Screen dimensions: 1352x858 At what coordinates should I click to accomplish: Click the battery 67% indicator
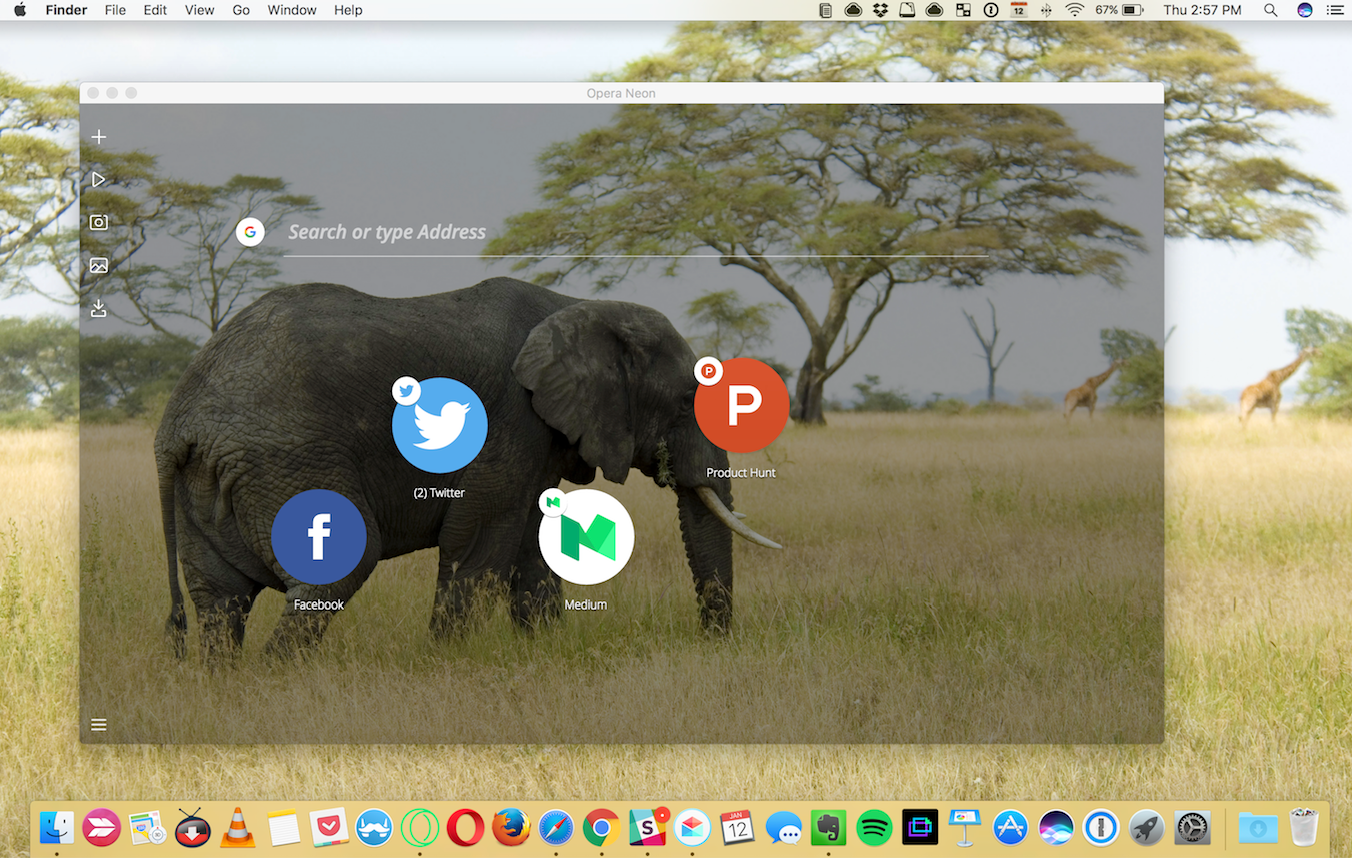pos(1119,10)
